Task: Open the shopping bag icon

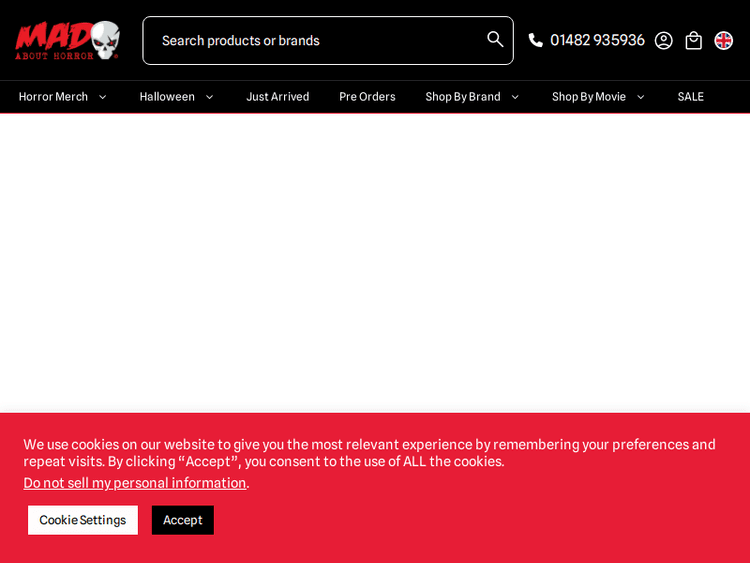Action: coord(693,40)
